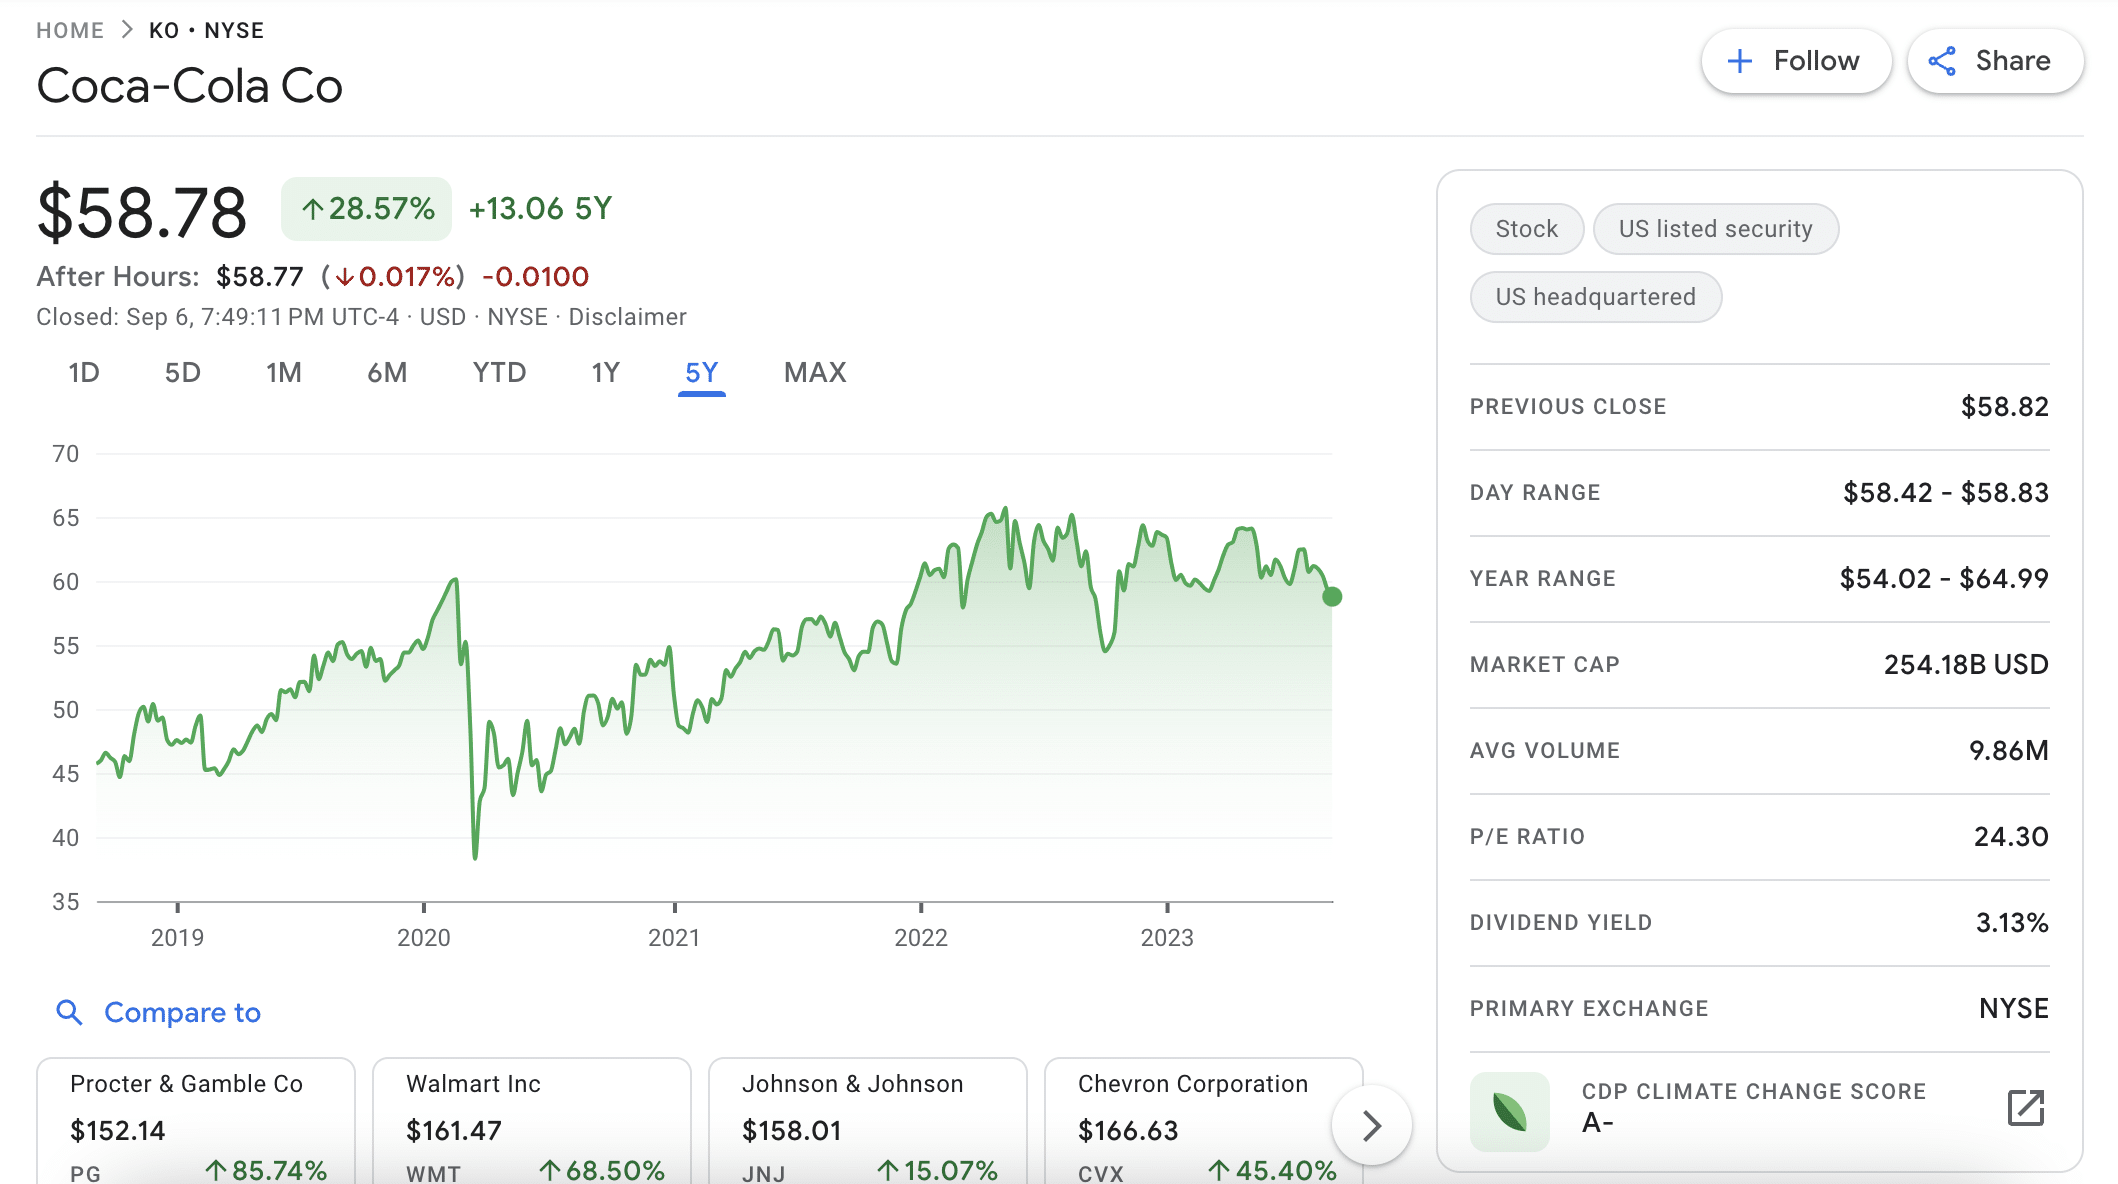Select the YTD range tab
Image resolution: width=2118 pixels, height=1184 pixels.
[499, 373]
